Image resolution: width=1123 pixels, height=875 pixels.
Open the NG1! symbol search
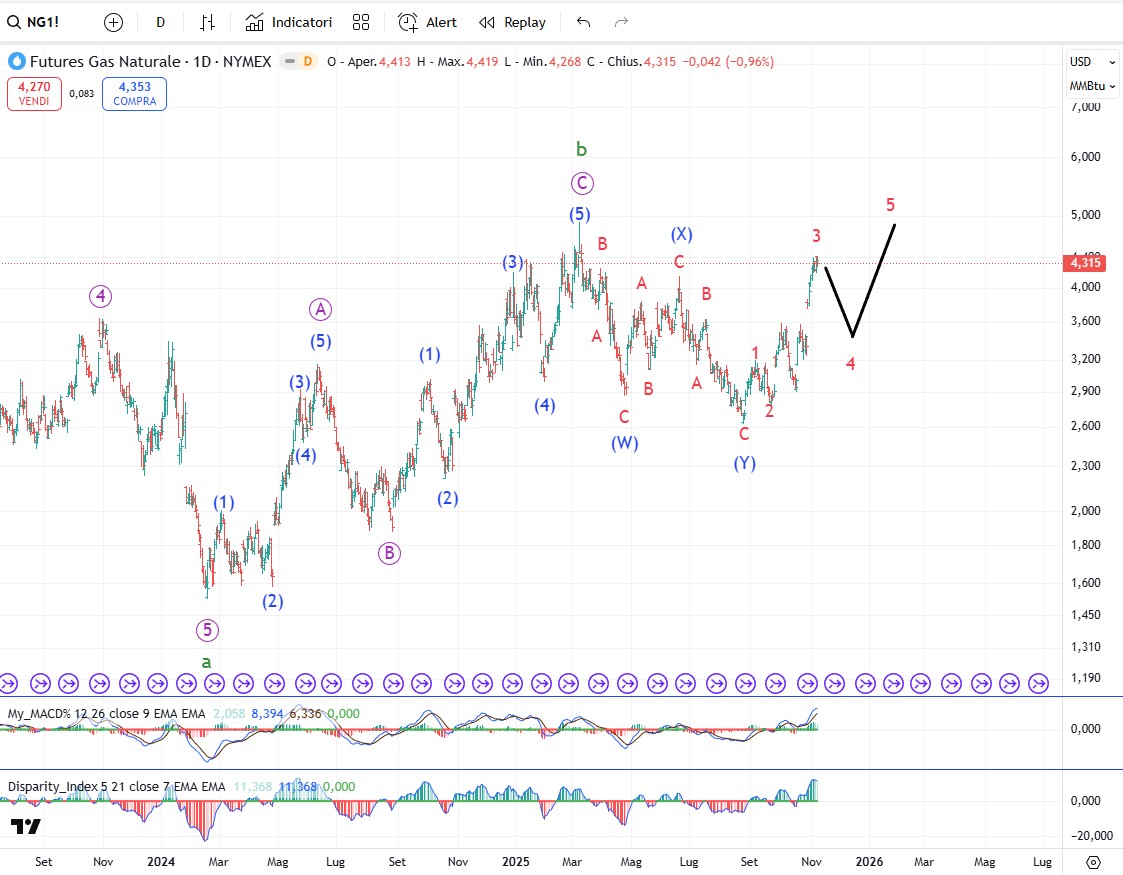click(x=42, y=22)
